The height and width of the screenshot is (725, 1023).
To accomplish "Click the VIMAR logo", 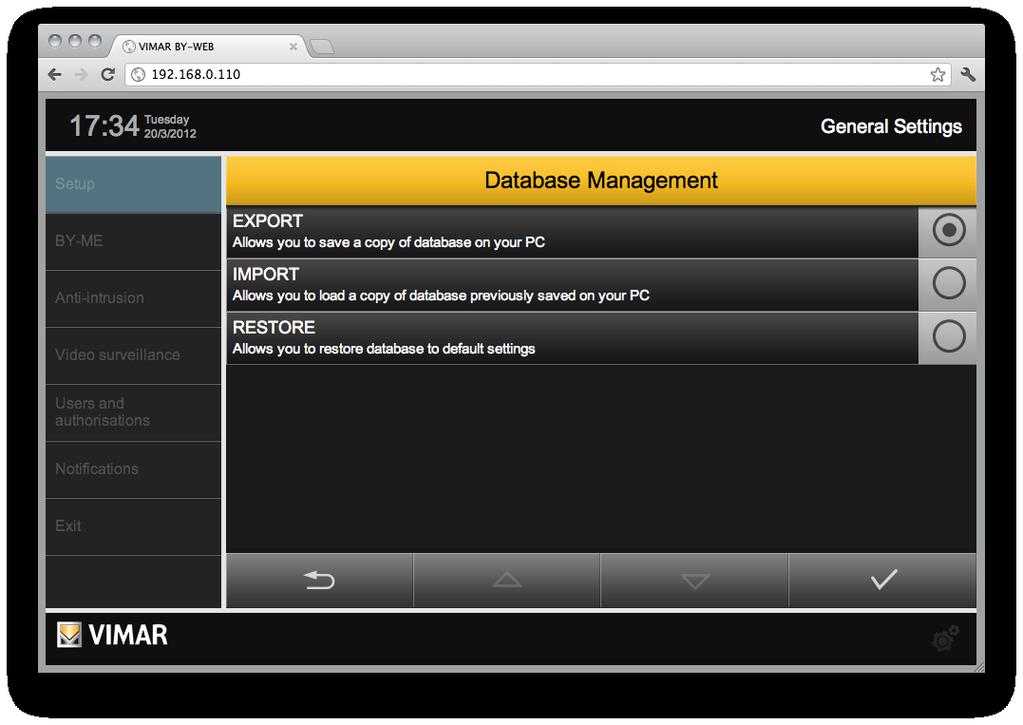I will [112, 635].
